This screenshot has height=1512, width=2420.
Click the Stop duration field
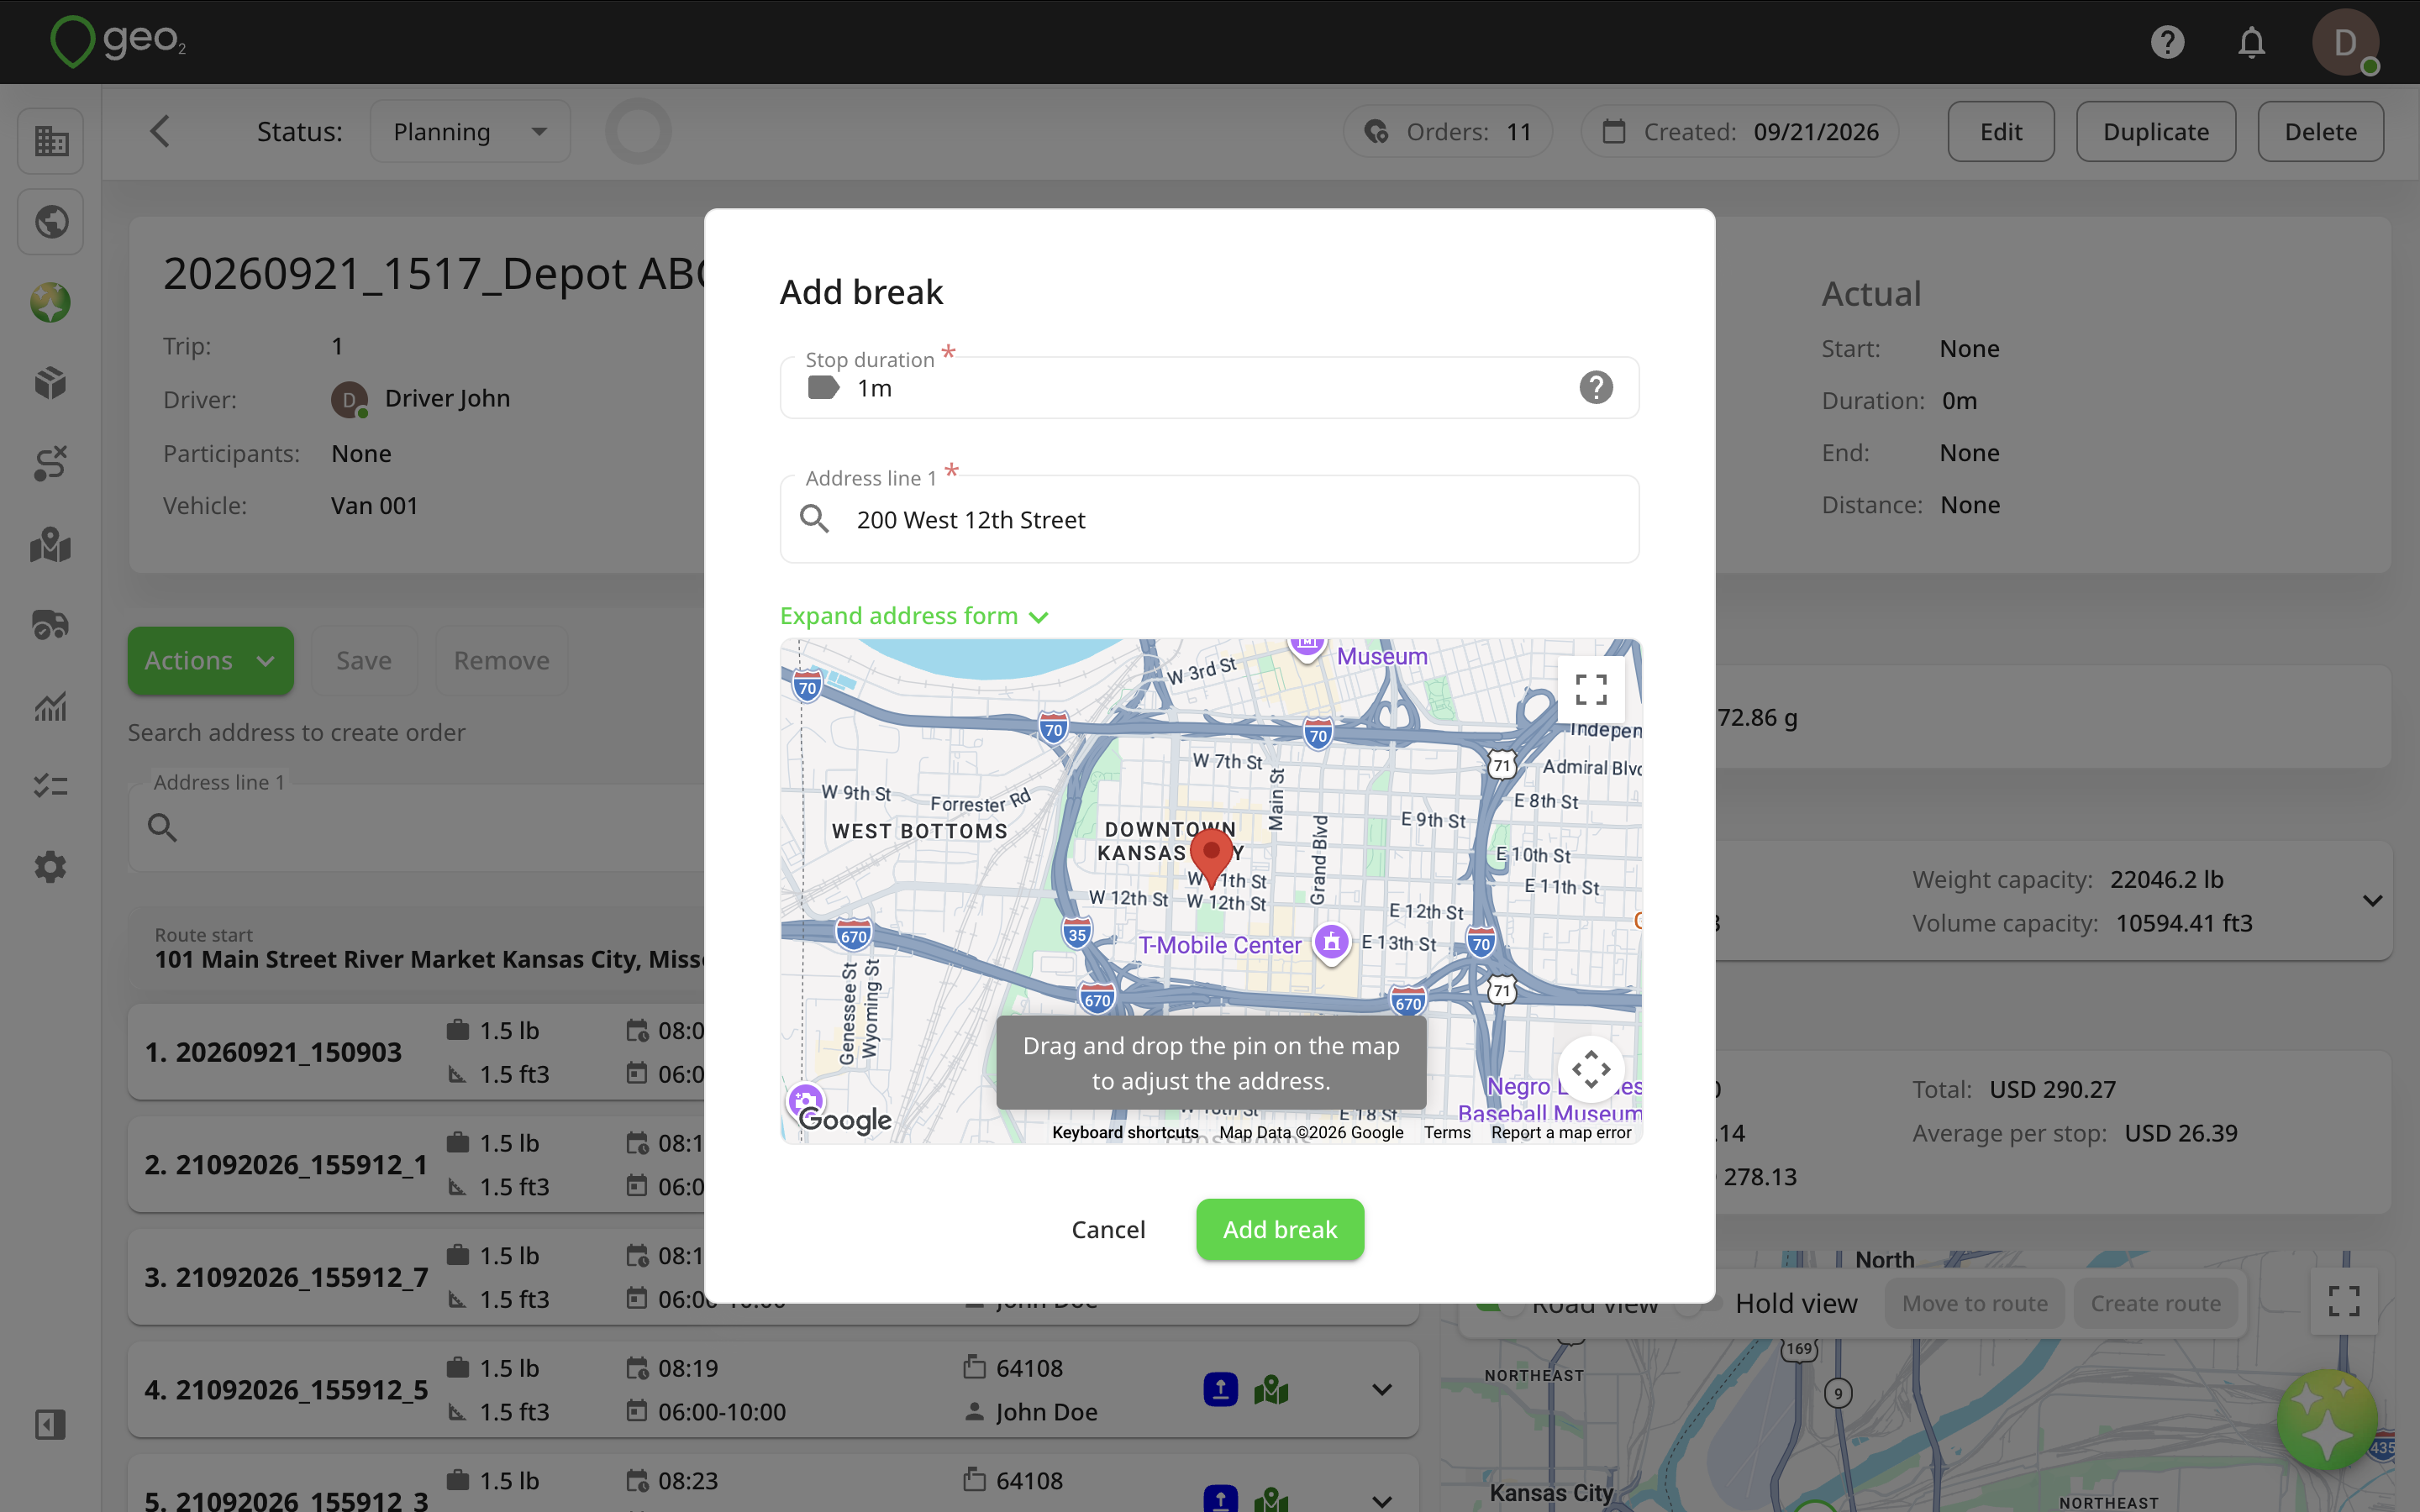pyautogui.click(x=1209, y=388)
